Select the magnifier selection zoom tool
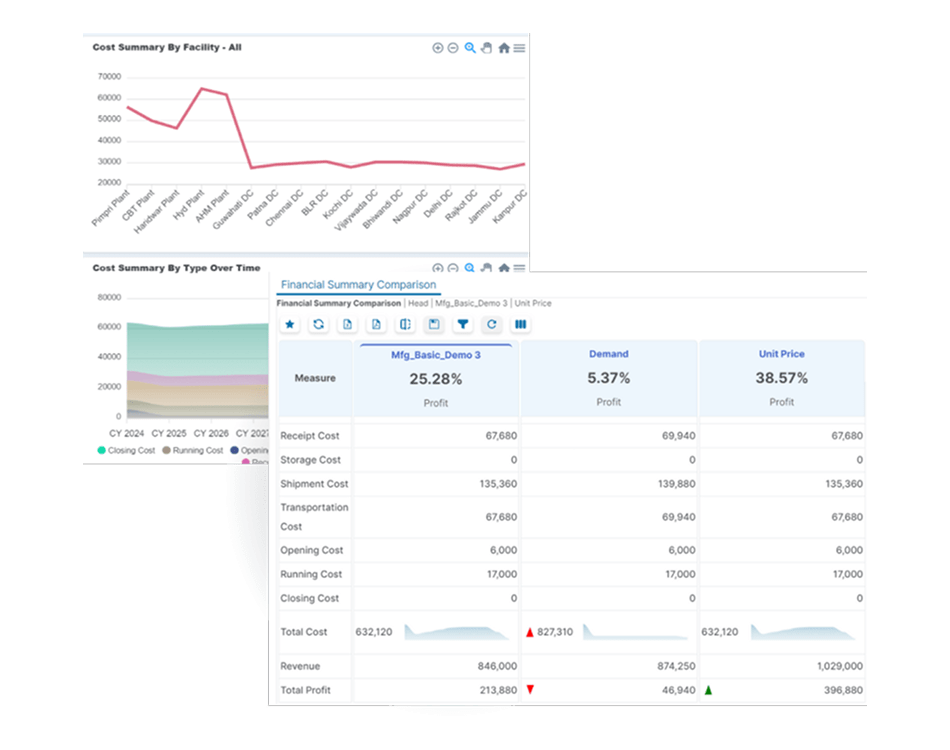Image resolution: width=950 pixels, height=750 pixels. (x=470, y=48)
